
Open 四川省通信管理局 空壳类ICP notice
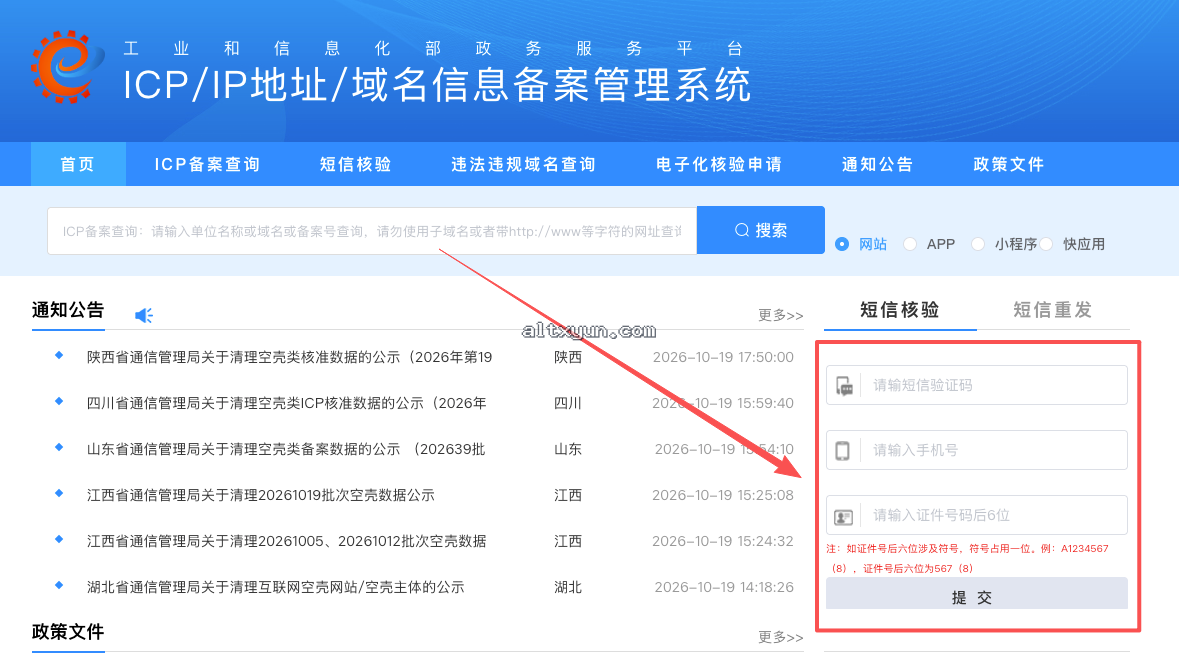[x=286, y=403]
